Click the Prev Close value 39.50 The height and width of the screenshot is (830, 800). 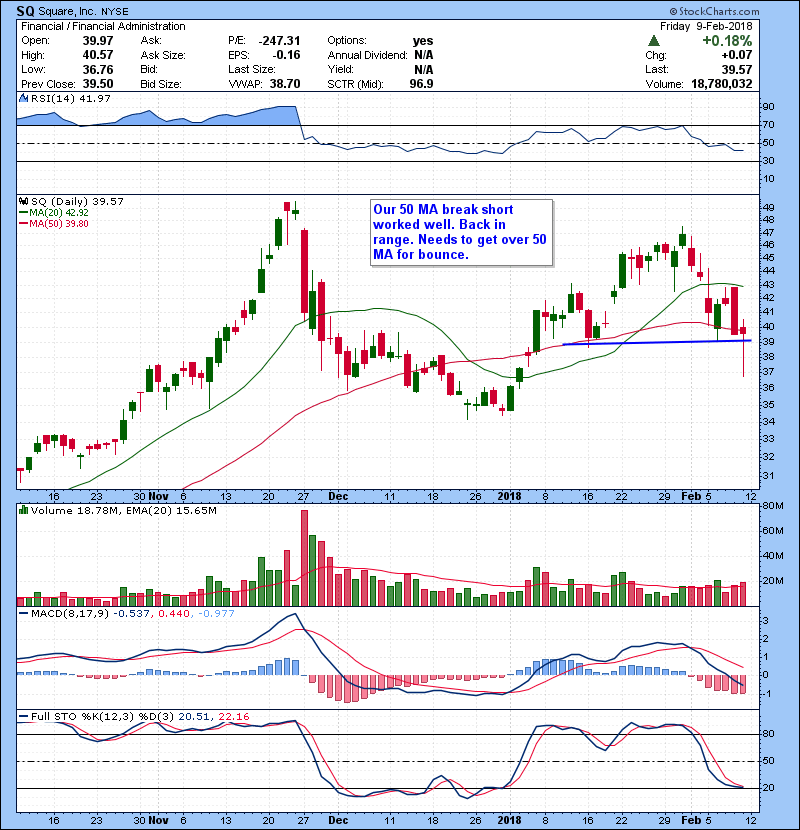tap(98, 84)
